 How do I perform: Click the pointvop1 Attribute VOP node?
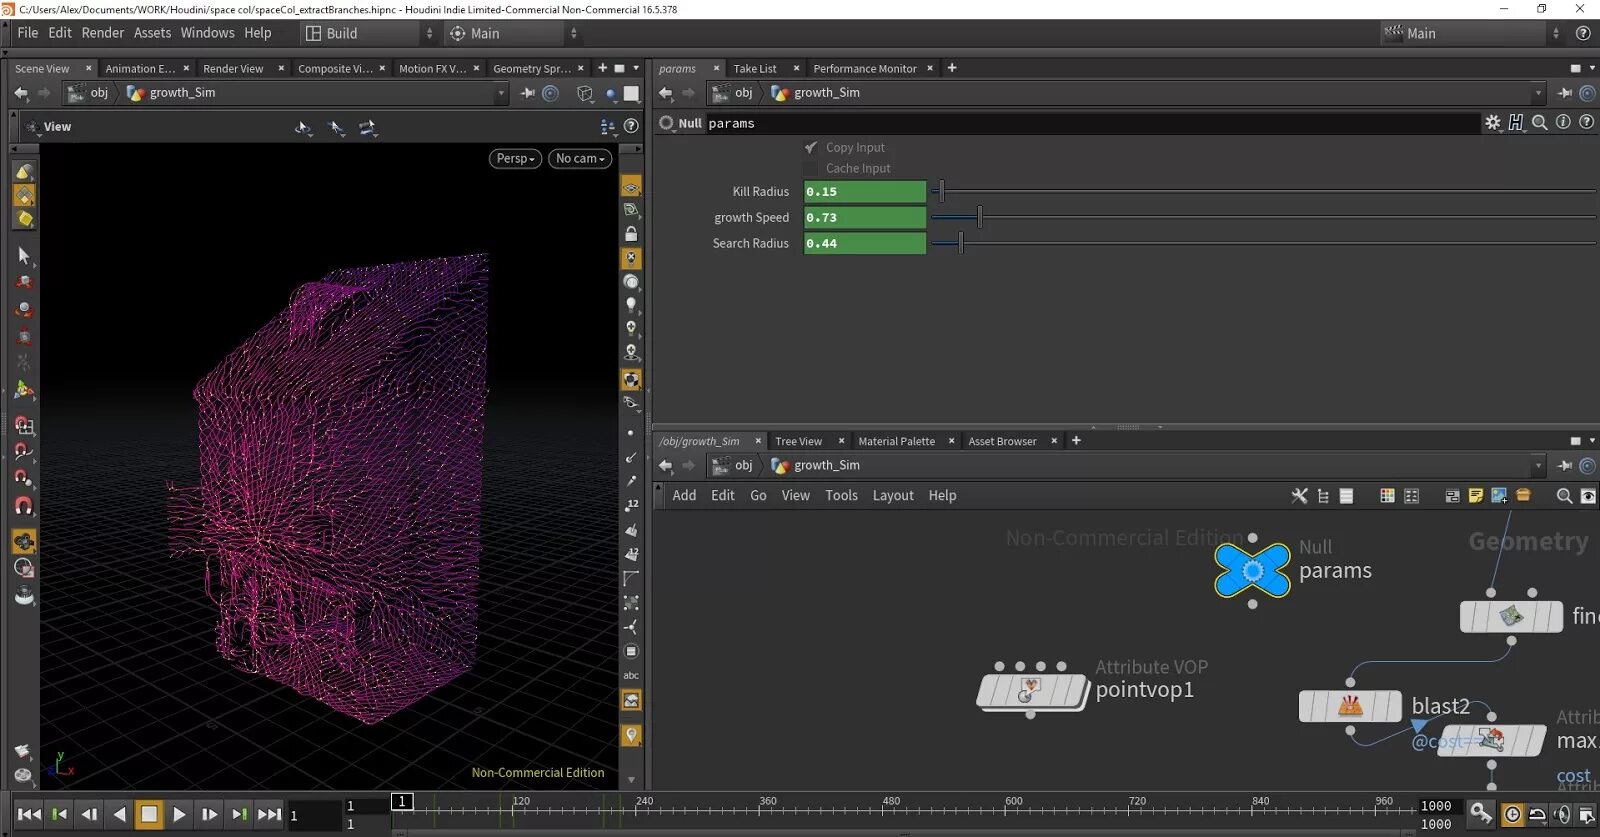[1031, 691]
